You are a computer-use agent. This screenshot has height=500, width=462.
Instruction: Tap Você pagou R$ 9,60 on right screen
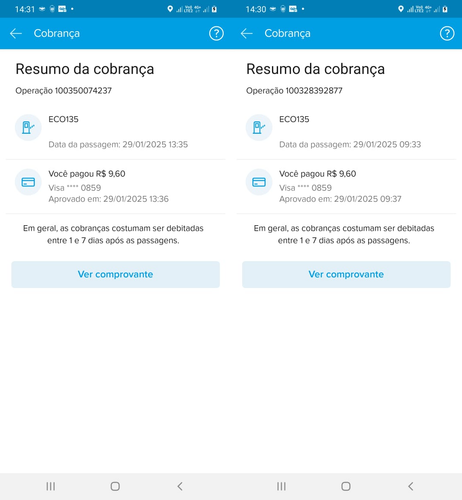click(x=317, y=174)
